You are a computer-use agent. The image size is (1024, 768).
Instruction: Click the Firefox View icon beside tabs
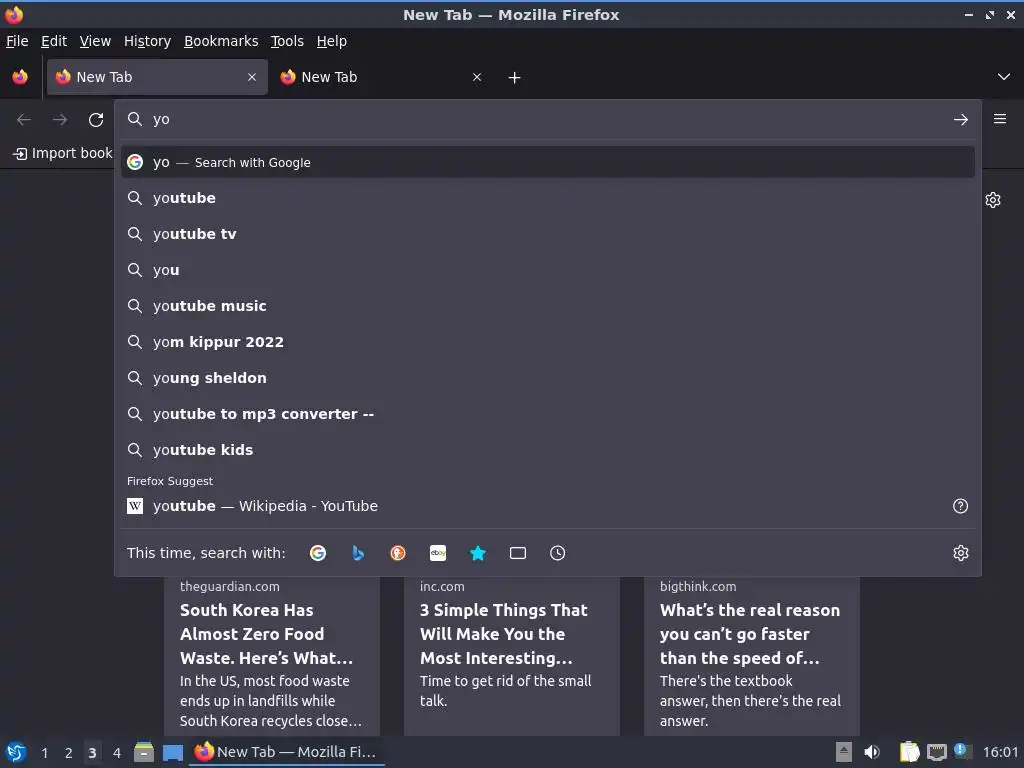click(x=20, y=77)
